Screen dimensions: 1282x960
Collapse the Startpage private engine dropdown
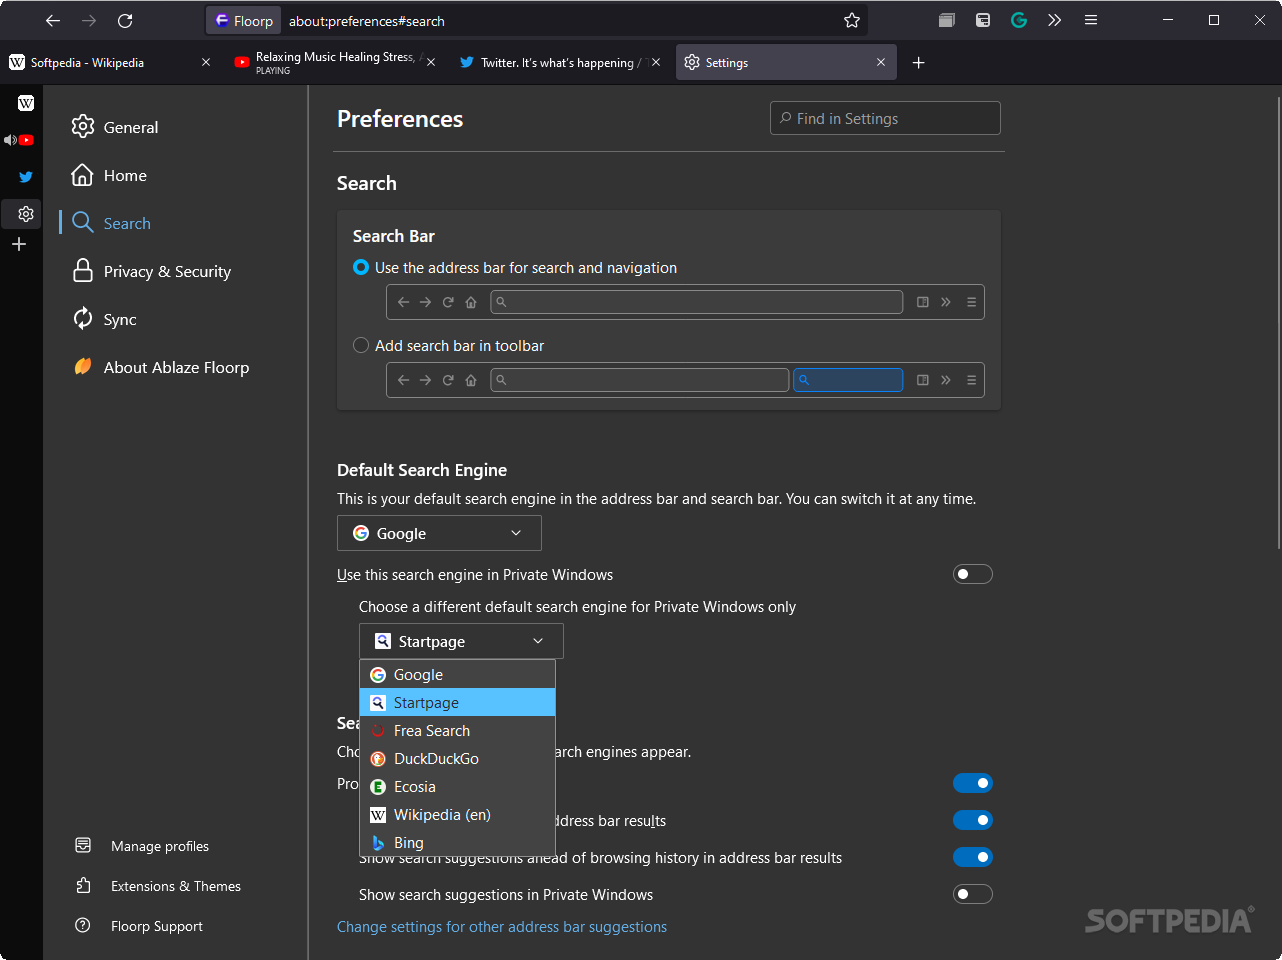pyautogui.click(x=461, y=641)
